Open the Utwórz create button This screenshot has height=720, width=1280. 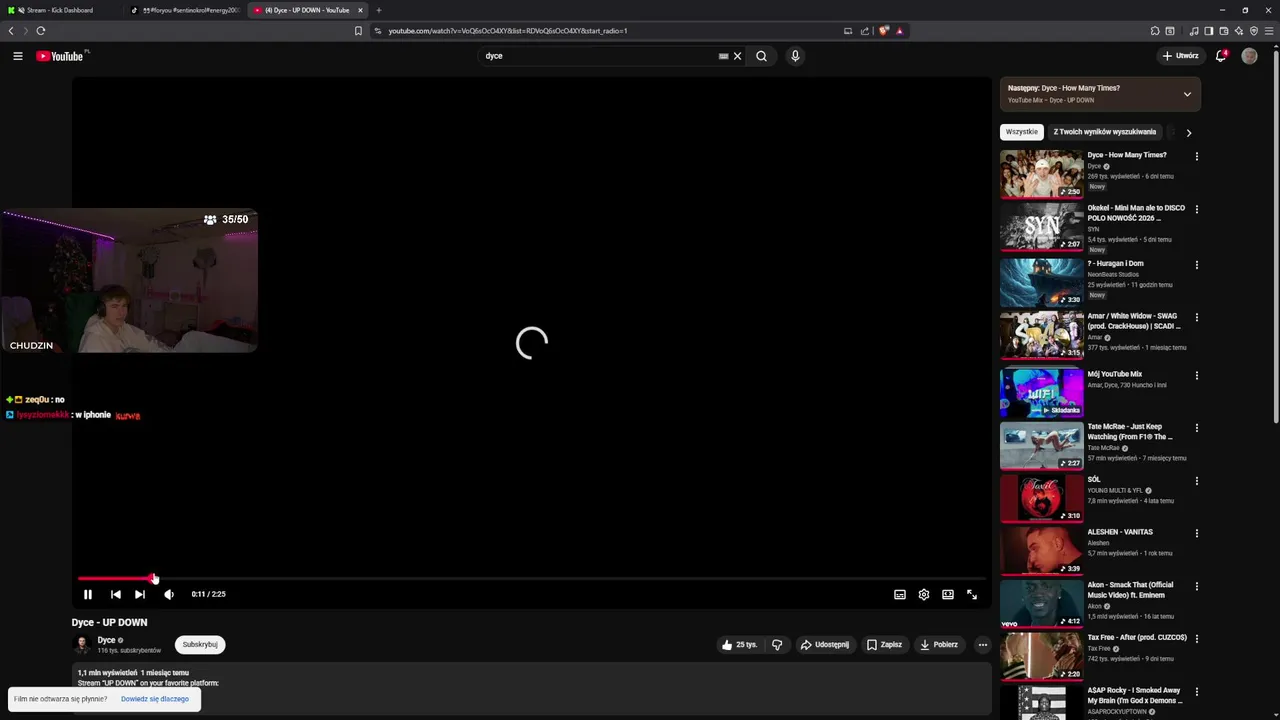pyautogui.click(x=1181, y=56)
